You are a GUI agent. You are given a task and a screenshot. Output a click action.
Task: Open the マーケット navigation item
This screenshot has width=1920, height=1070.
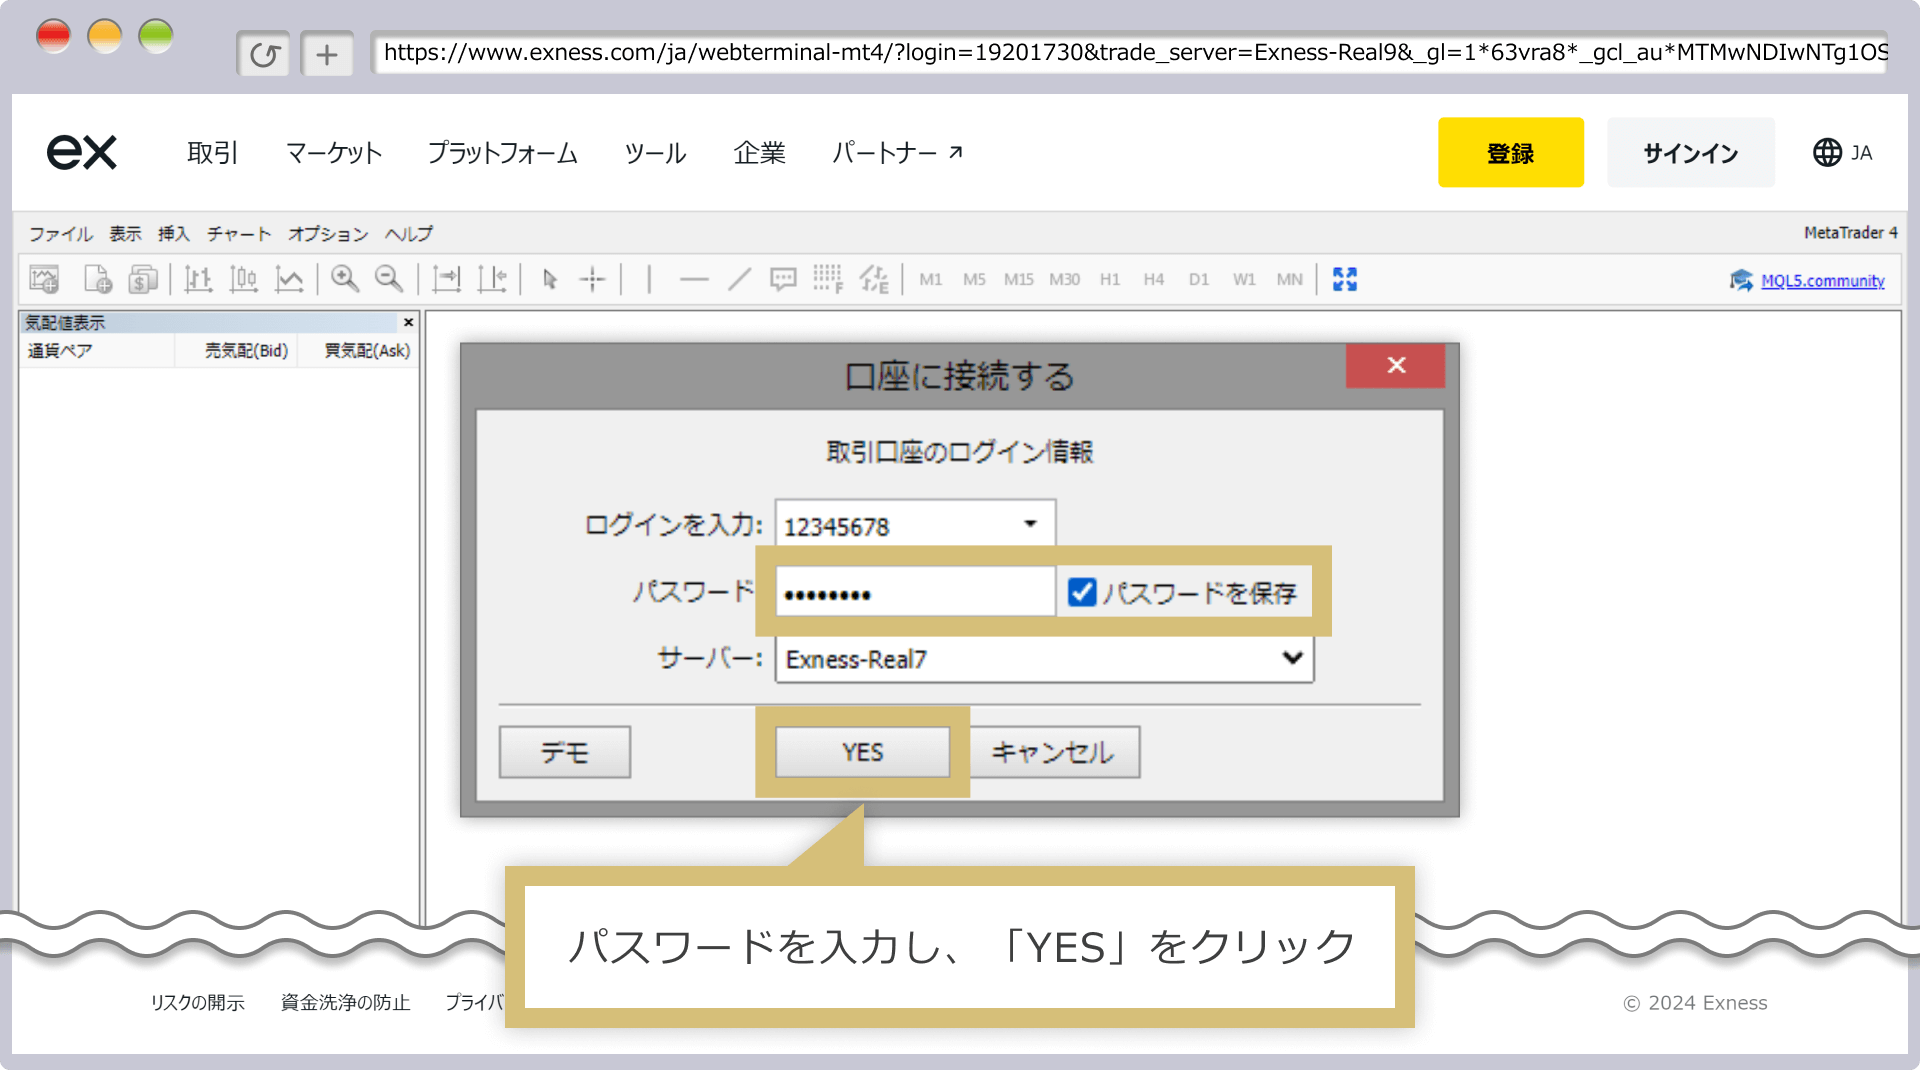point(334,152)
